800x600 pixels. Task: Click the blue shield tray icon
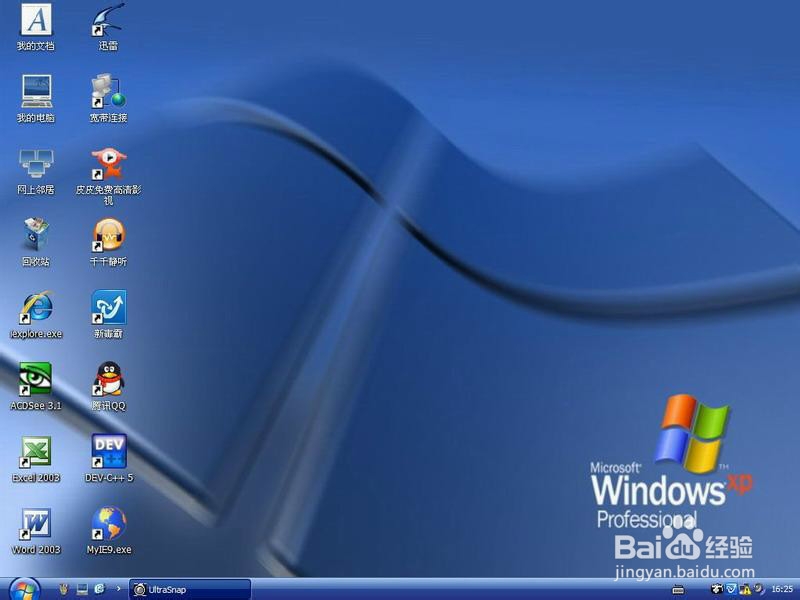pyautogui.click(x=732, y=589)
